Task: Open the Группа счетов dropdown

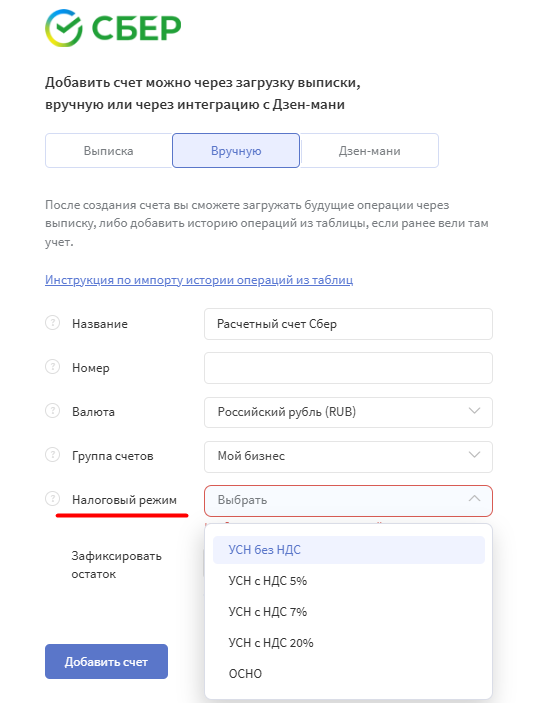Action: pos(348,456)
